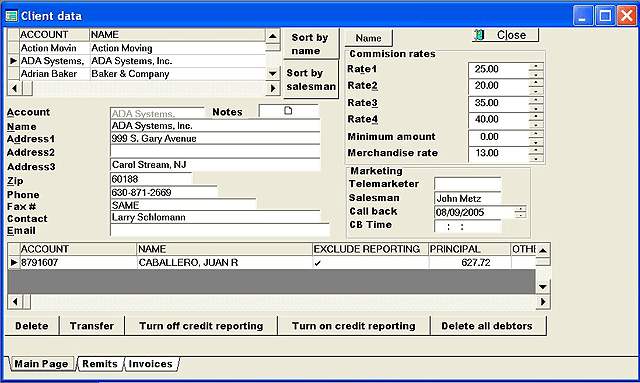Viewport: 640px width, 383px height.
Task: Decrease Minimum amount with down spinner
Action: point(536,142)
